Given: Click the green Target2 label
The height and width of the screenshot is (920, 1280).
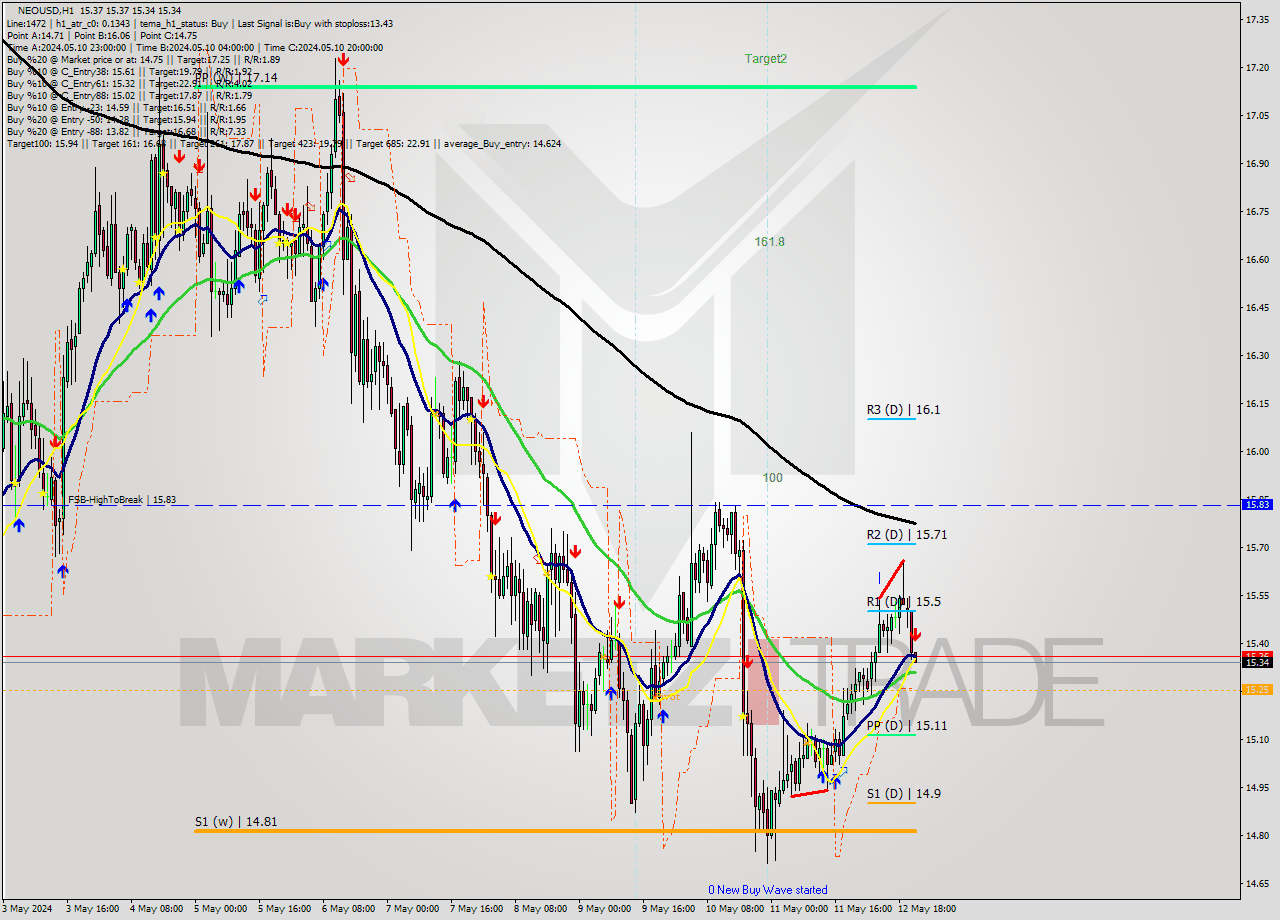Looking at the screenshot, I should coord(765,59).
